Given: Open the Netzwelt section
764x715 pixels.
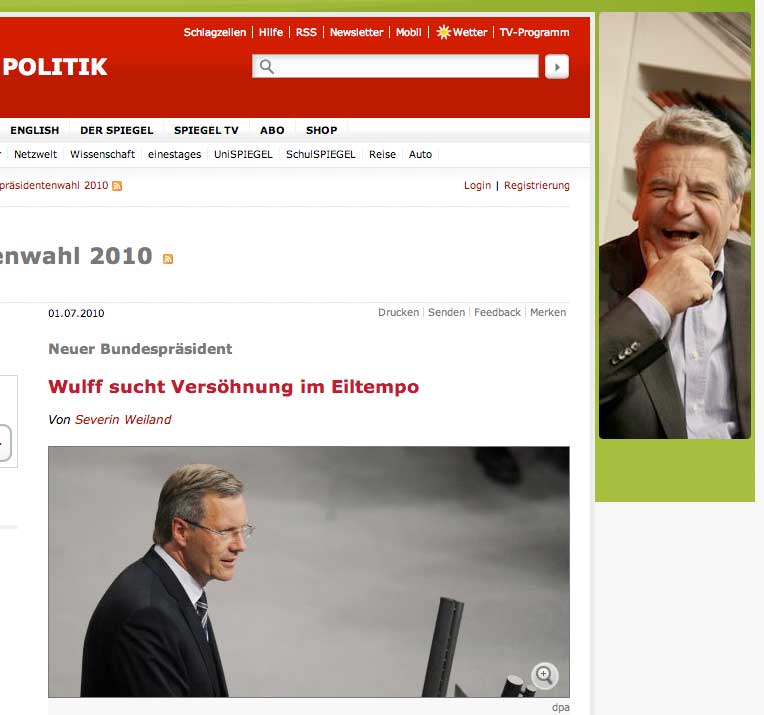Looking at the screenshot, I should [x=35, y=154].
